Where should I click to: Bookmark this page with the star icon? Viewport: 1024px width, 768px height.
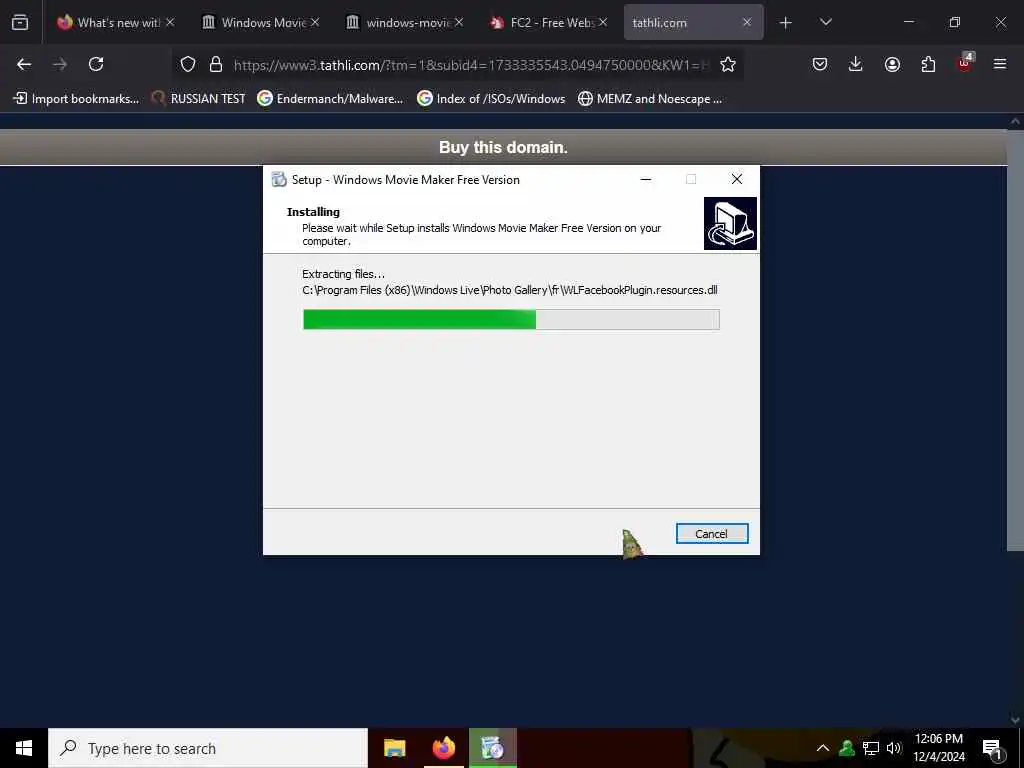click(728, 64)
